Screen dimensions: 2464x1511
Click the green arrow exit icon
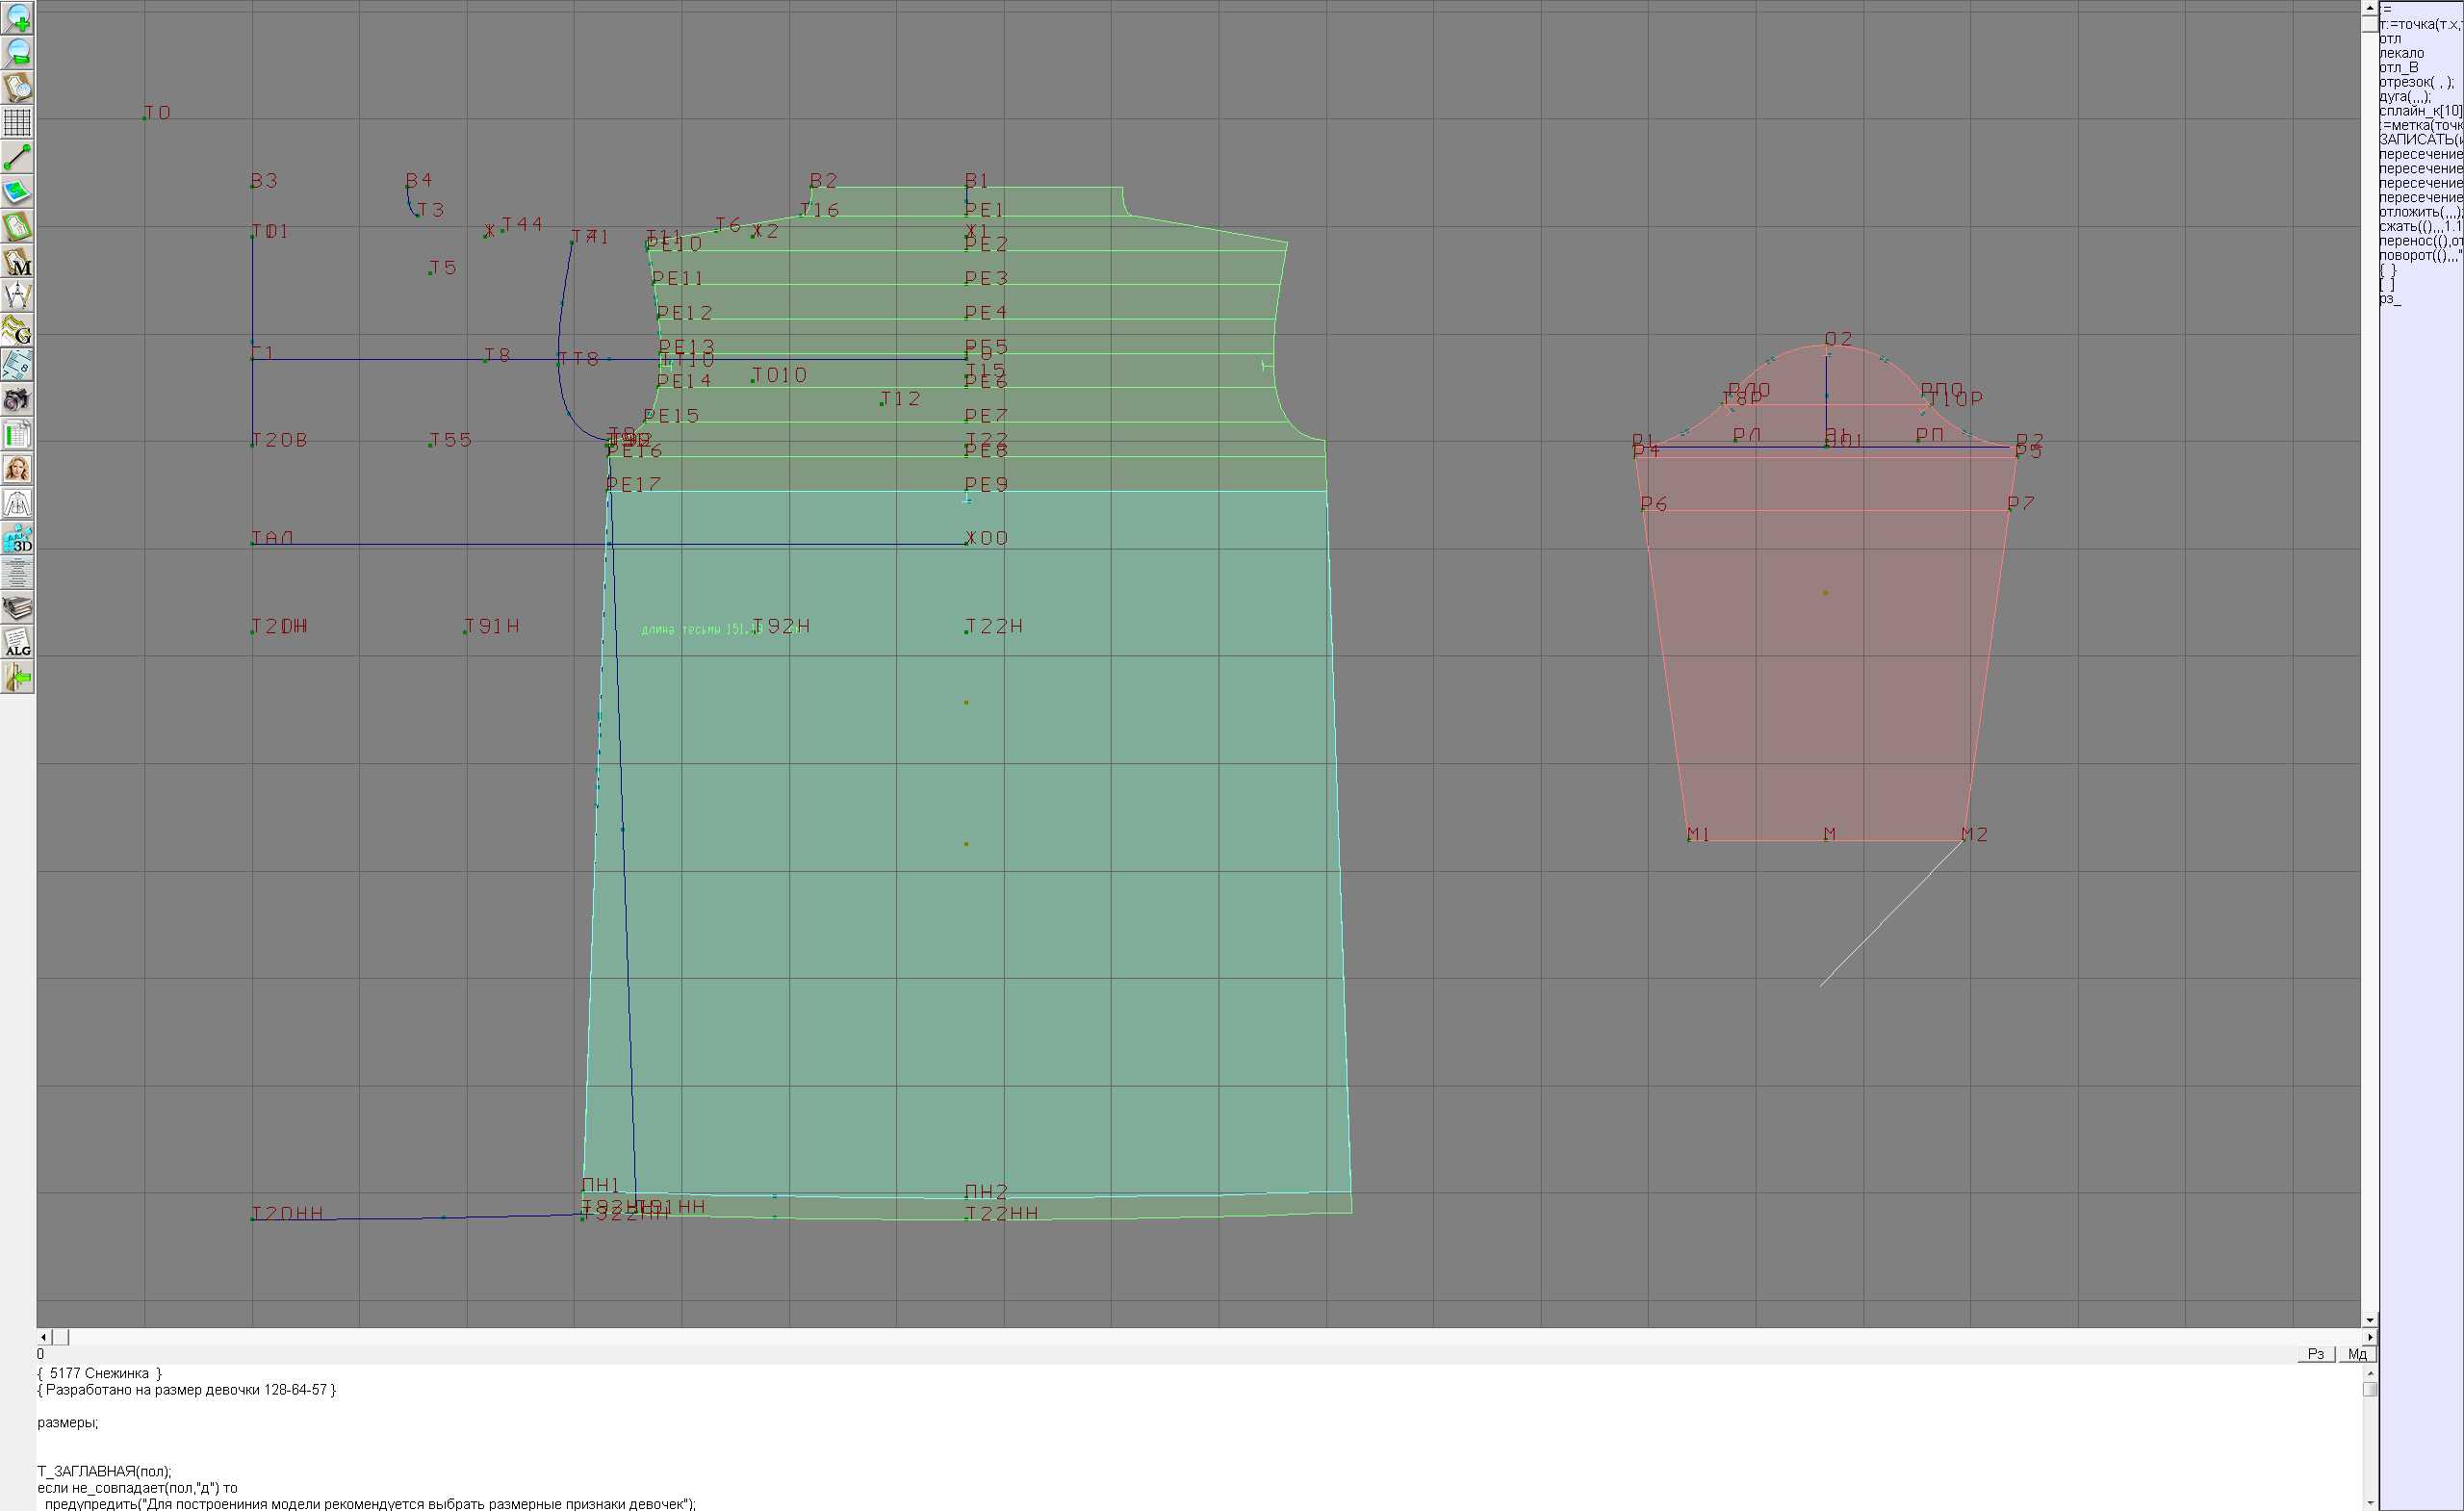click(x=17, y=677)
